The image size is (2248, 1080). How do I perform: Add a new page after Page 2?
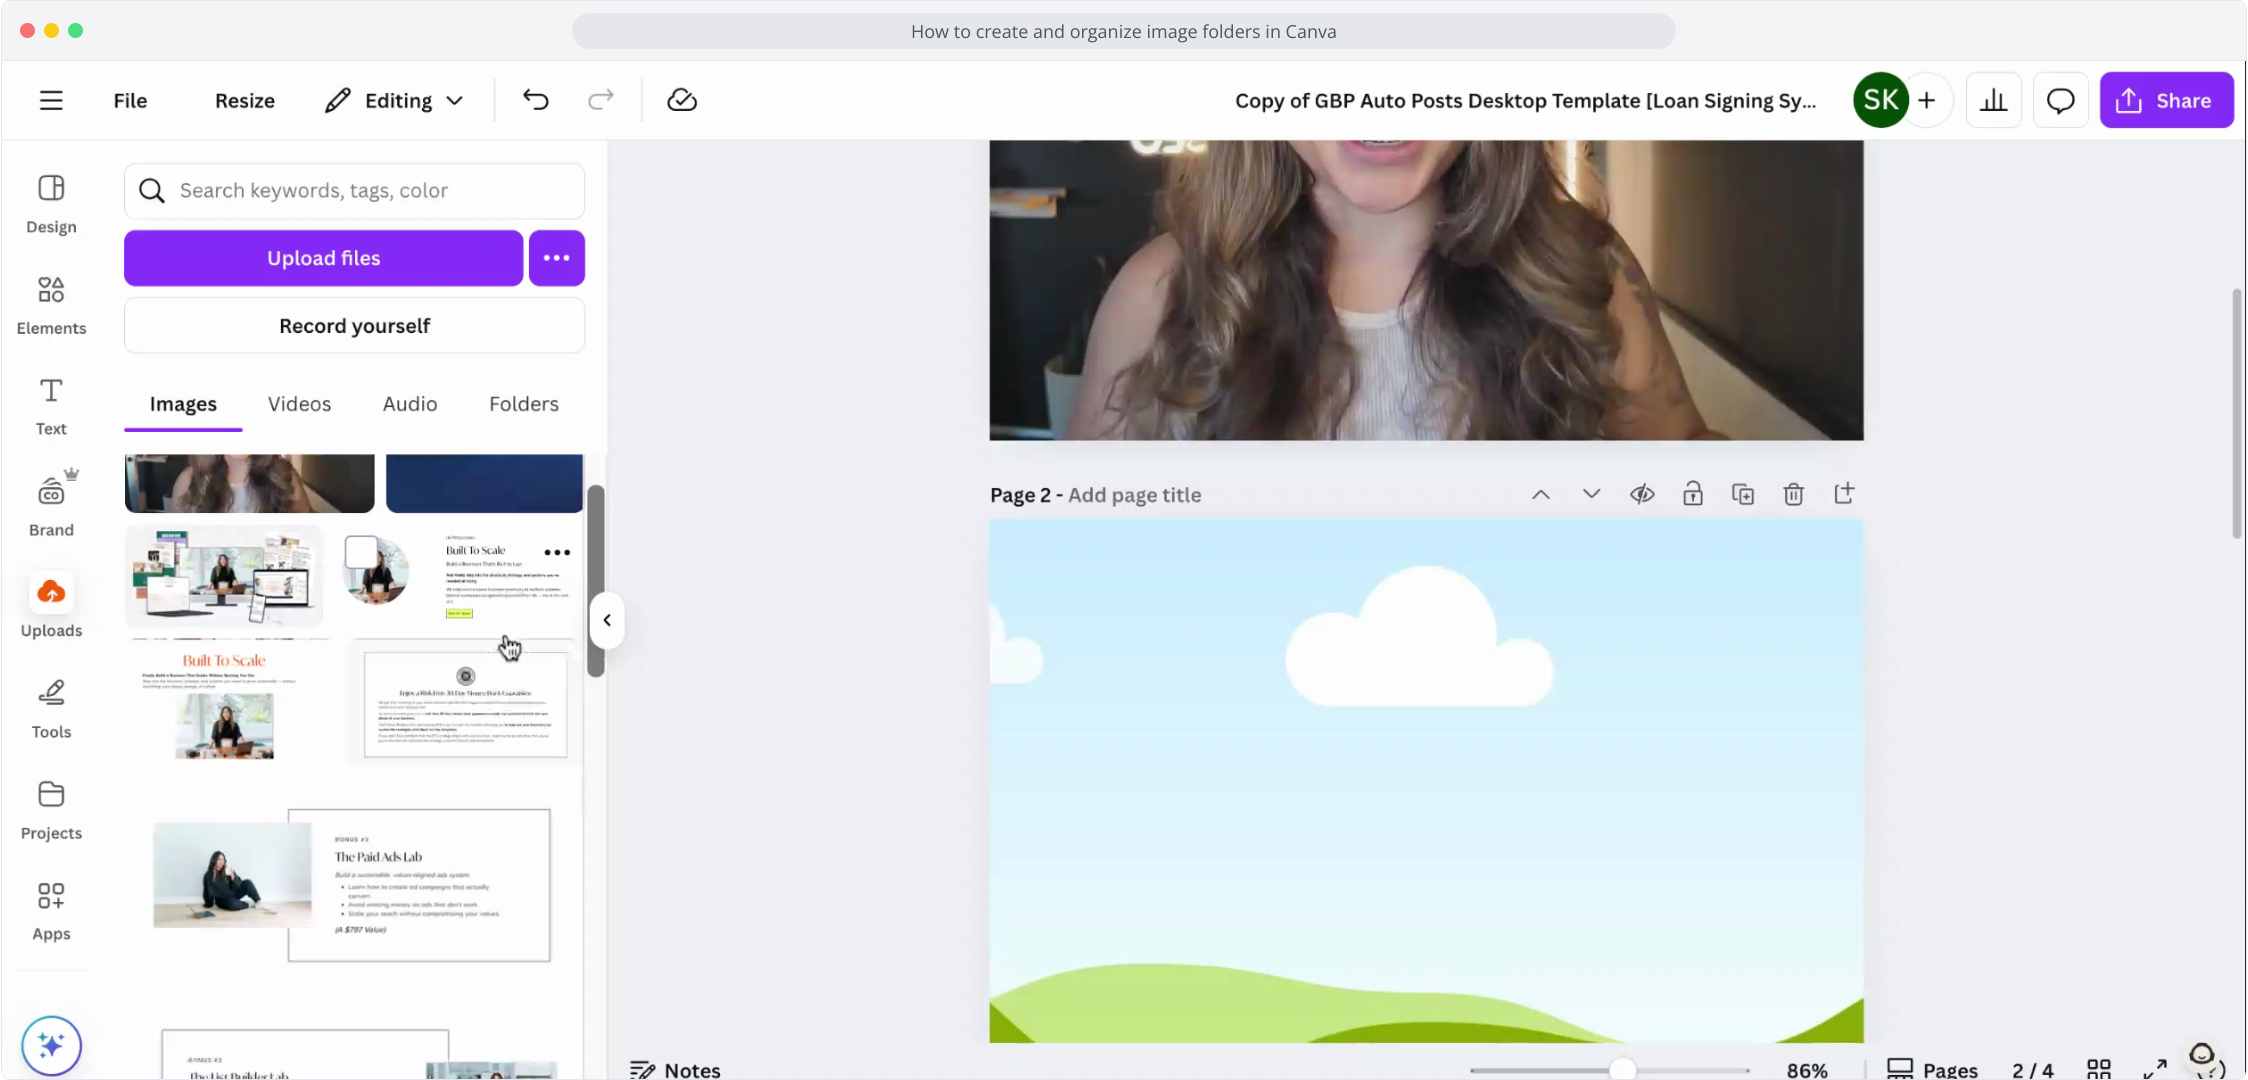pos(1844,494)
